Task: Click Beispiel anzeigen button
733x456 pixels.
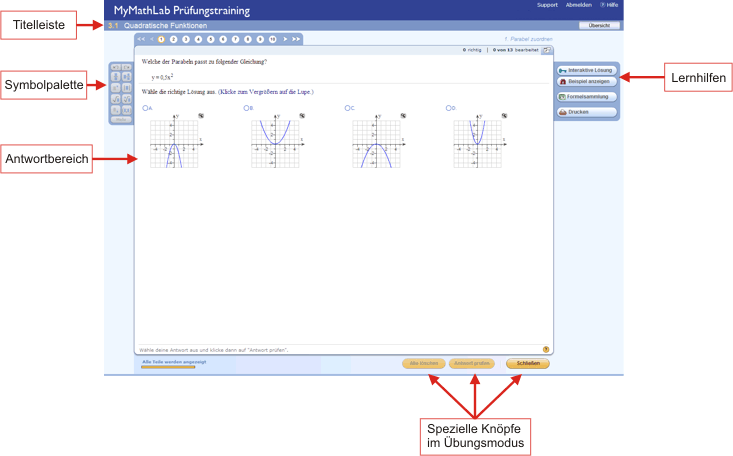Action: pos(587,81)
